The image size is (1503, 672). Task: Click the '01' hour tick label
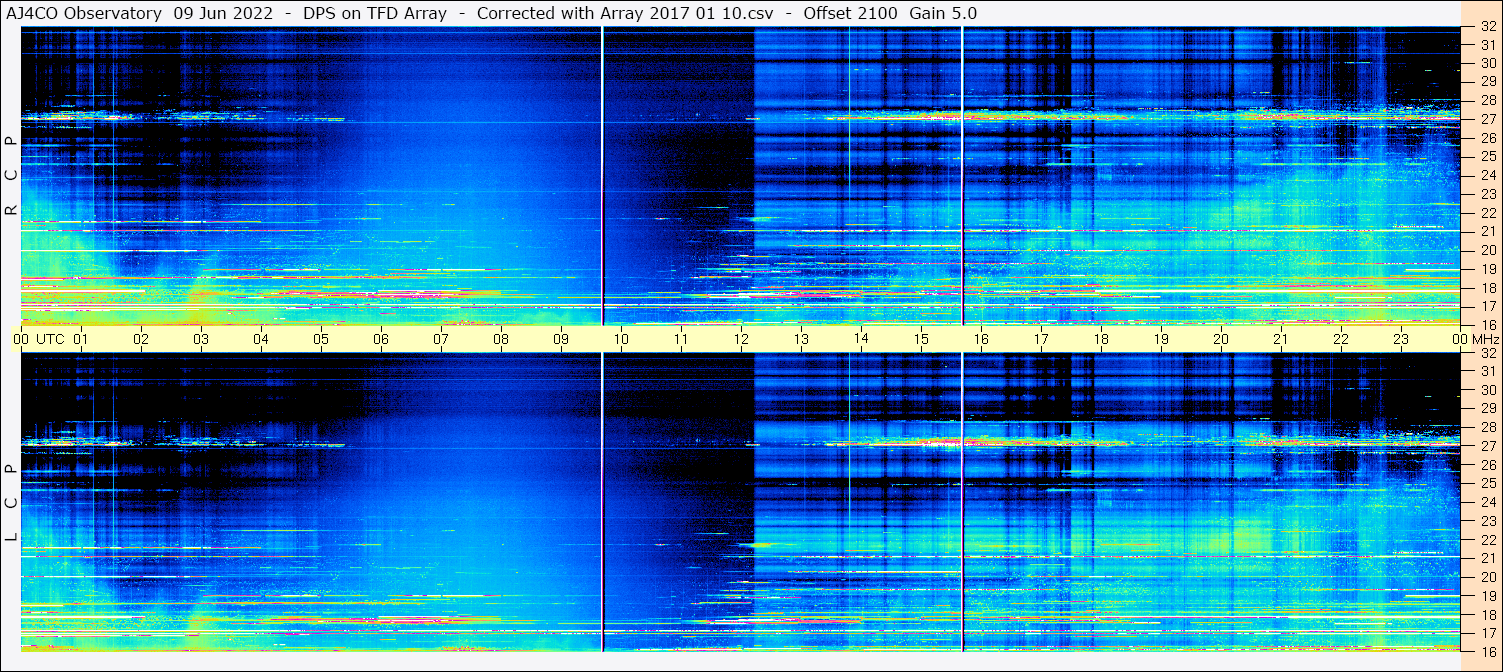(x=81, y=339)
